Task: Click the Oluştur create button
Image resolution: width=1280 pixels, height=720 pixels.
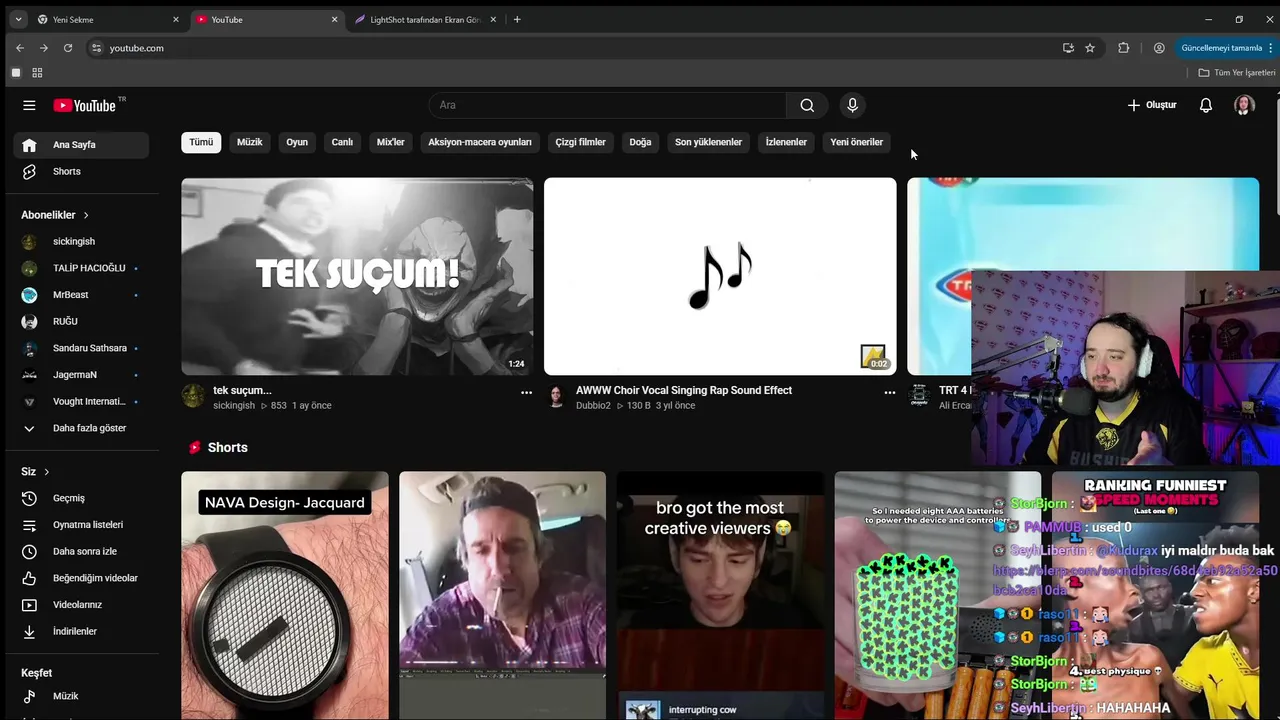Action: click(x=1152, y=105)
